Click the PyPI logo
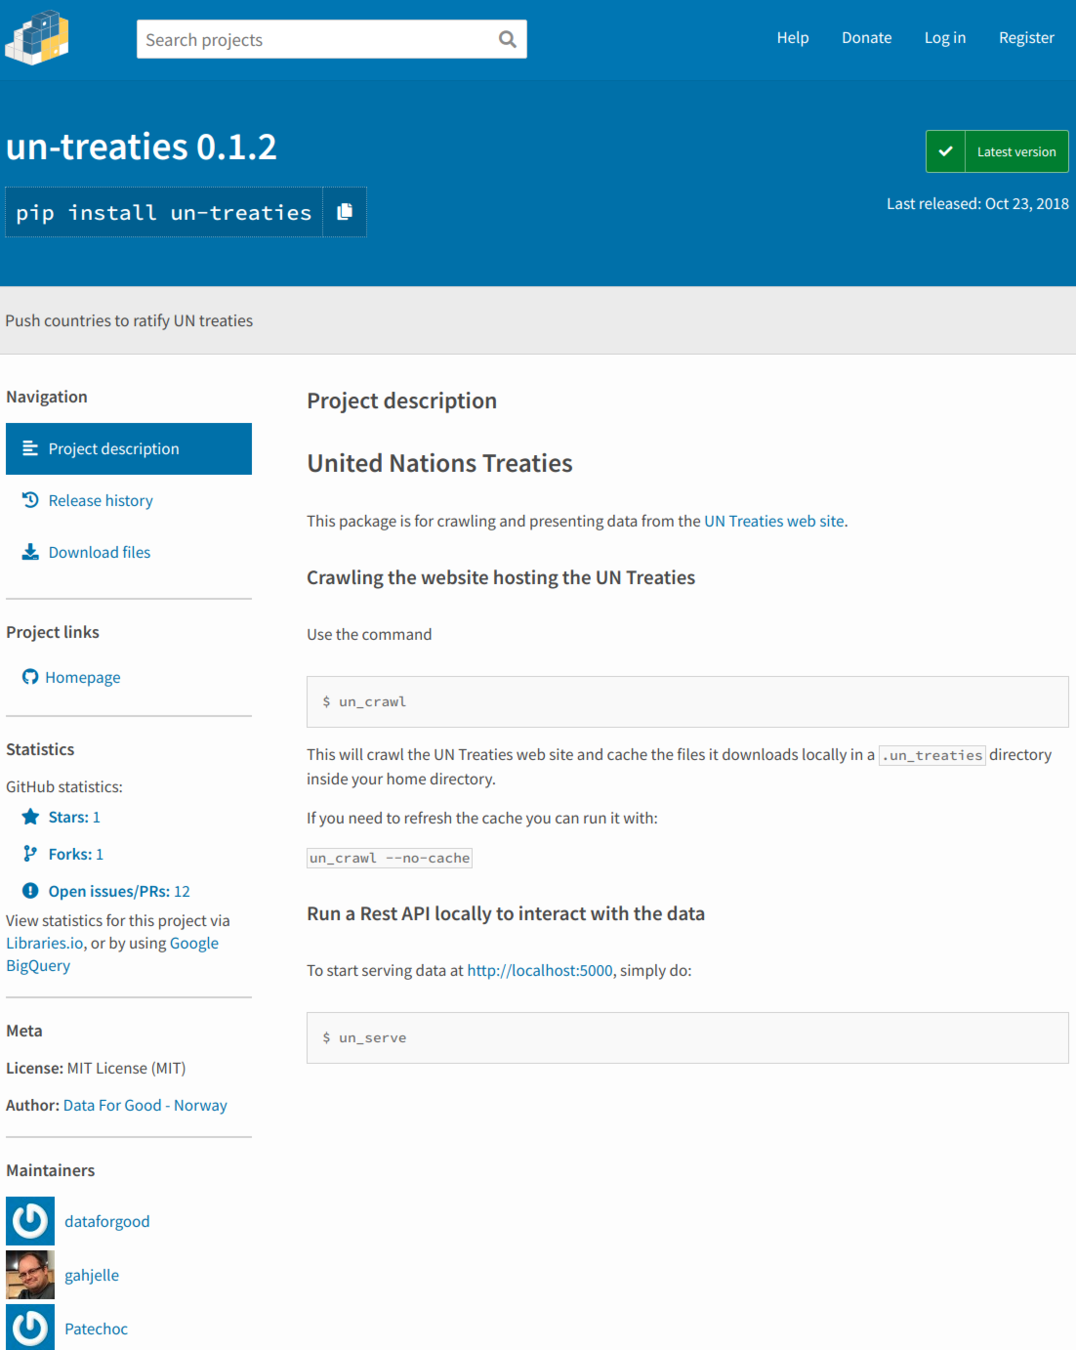Image resolution: width=1076 pixels, height=1350 pixels. pos(37,38)
